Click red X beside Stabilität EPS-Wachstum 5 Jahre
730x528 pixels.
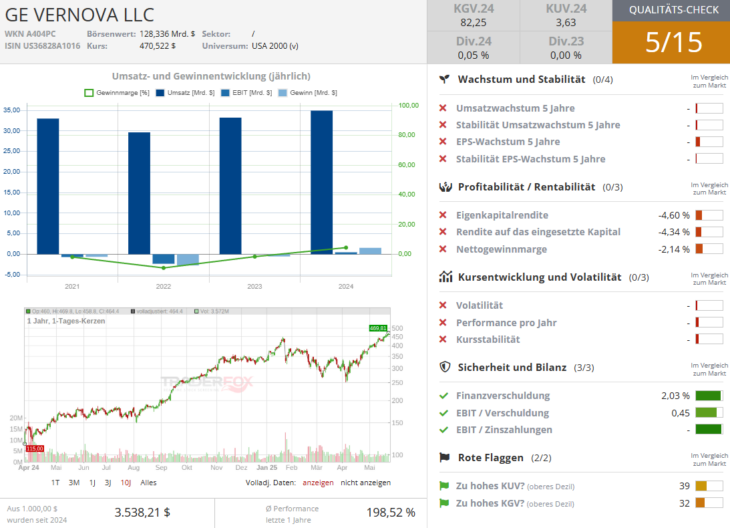click(443, 159)
